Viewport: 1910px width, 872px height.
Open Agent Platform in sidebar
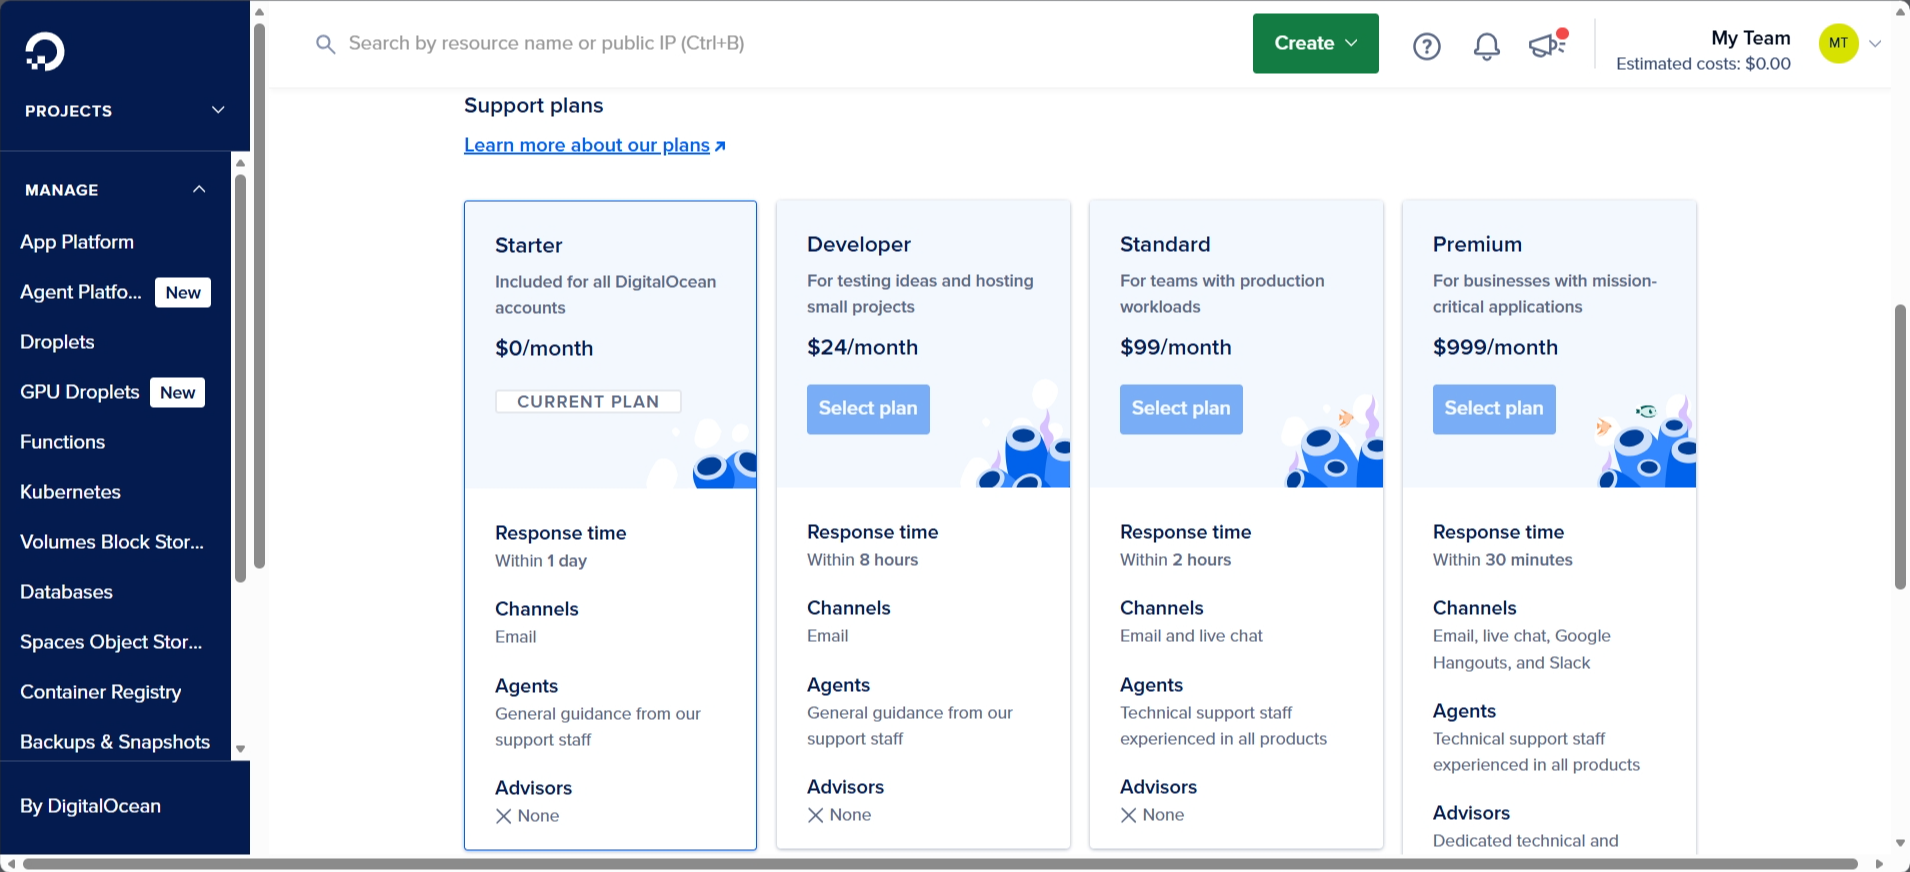pos(81,292)
